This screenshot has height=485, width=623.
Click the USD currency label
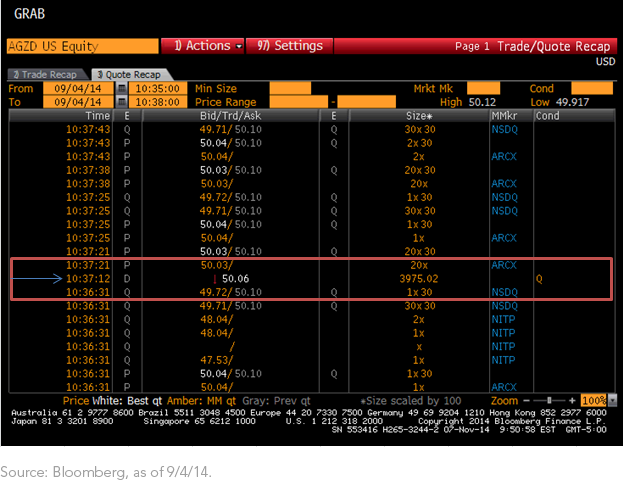coord(605,62)
